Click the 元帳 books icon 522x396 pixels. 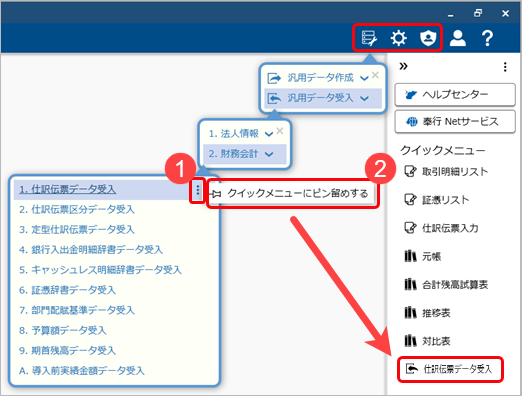click(410, 256)
